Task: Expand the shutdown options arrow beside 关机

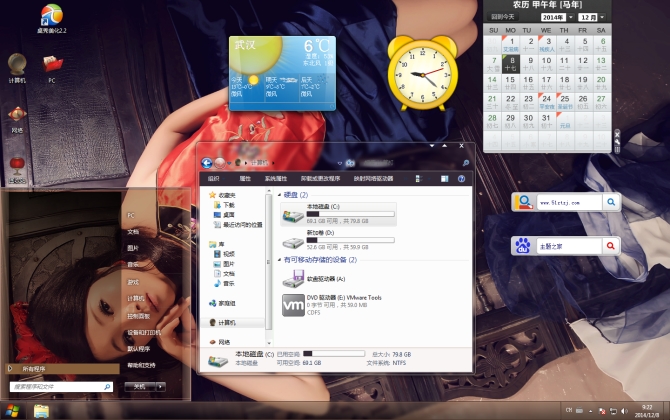Action: coord(161,387)
